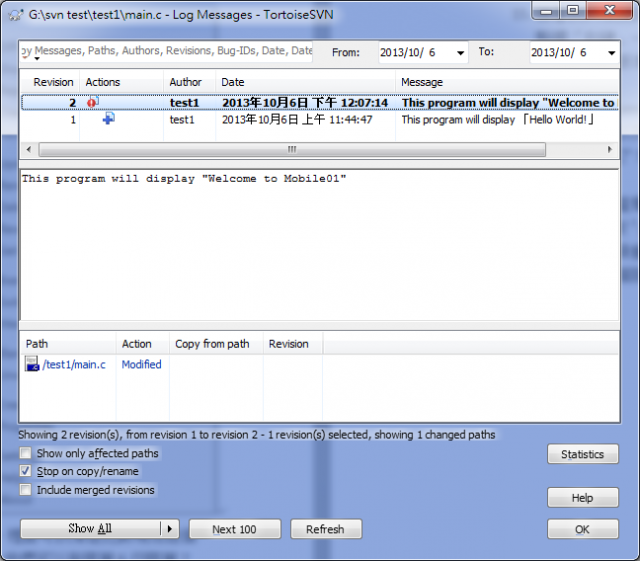
Task: Enable Include merged revisions checkbox
Action: [x=26, y=489]
